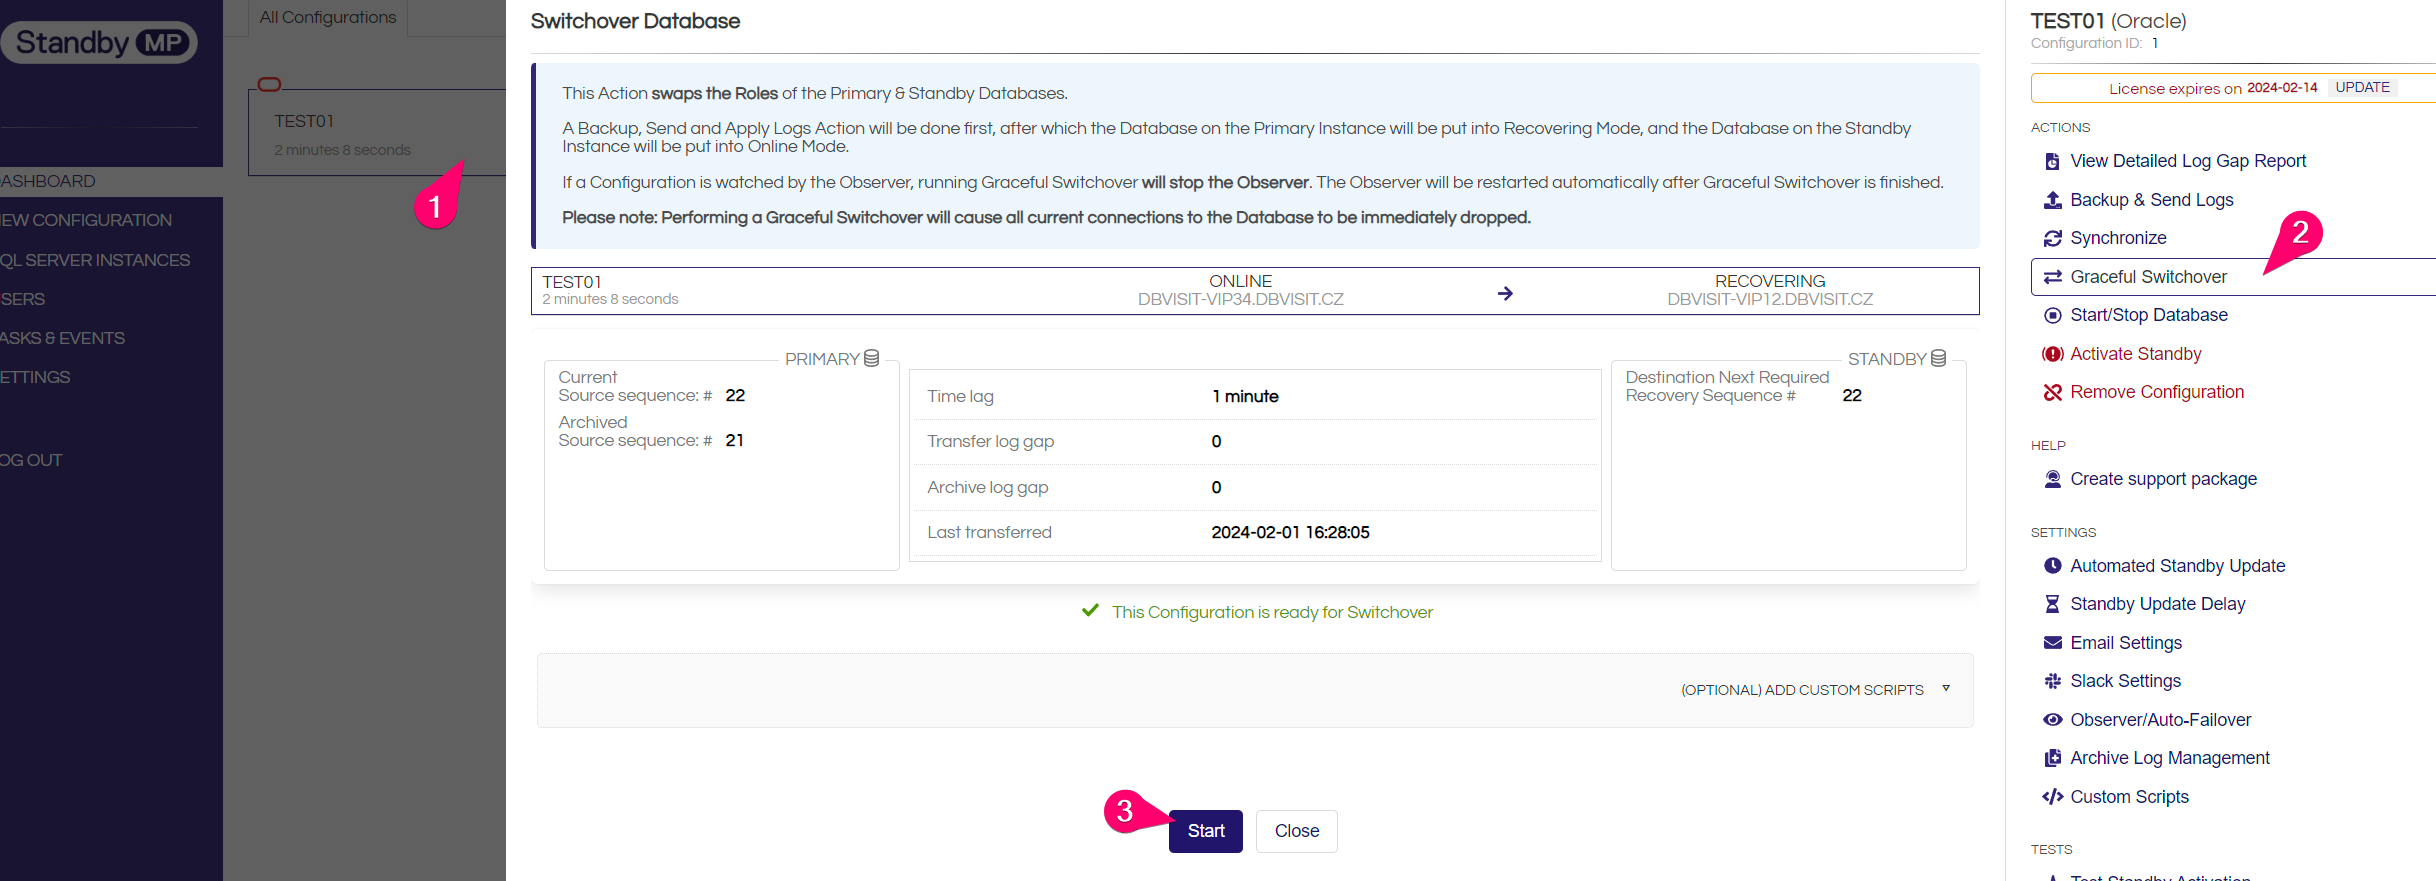
Task: Click the View Detailed Log Gap Report document icon
Action: click(2052, 161)
